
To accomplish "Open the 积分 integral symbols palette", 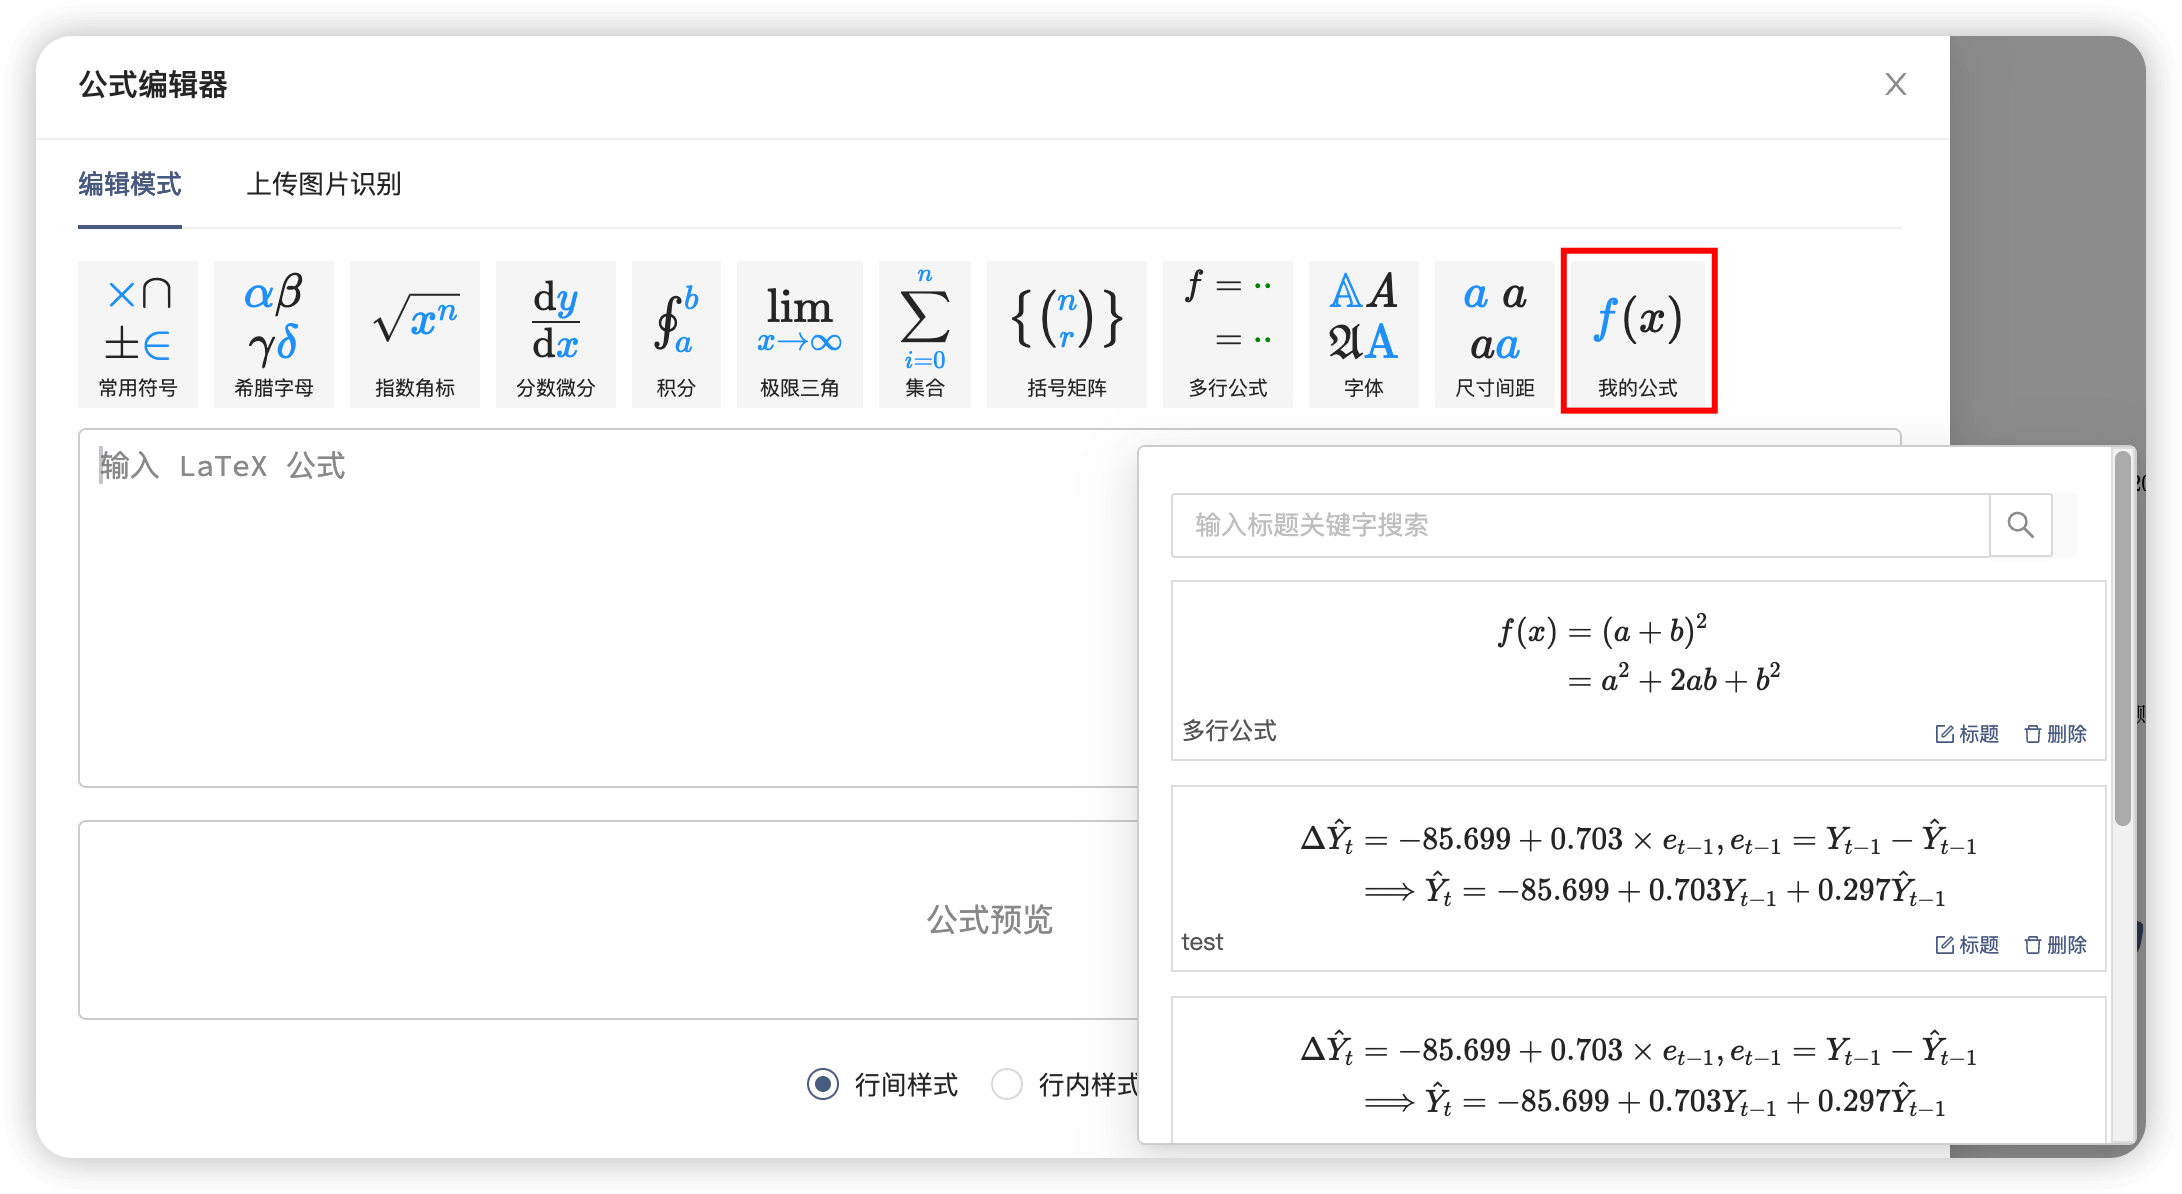I will click(676, 334).
